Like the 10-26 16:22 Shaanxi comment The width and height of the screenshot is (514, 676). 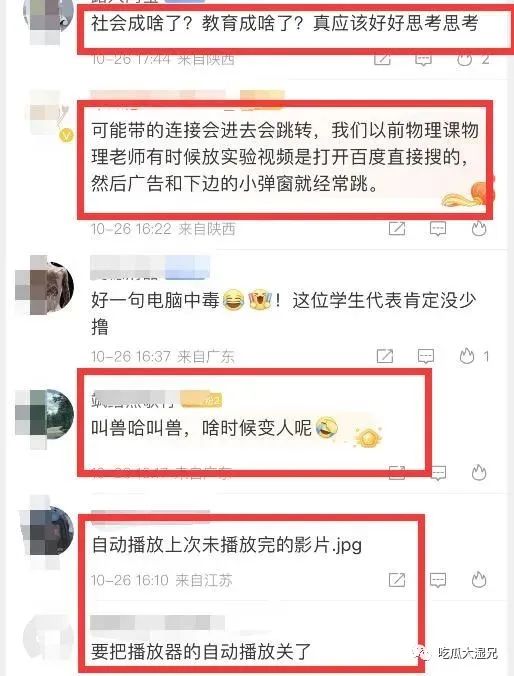tap(479, 228)
